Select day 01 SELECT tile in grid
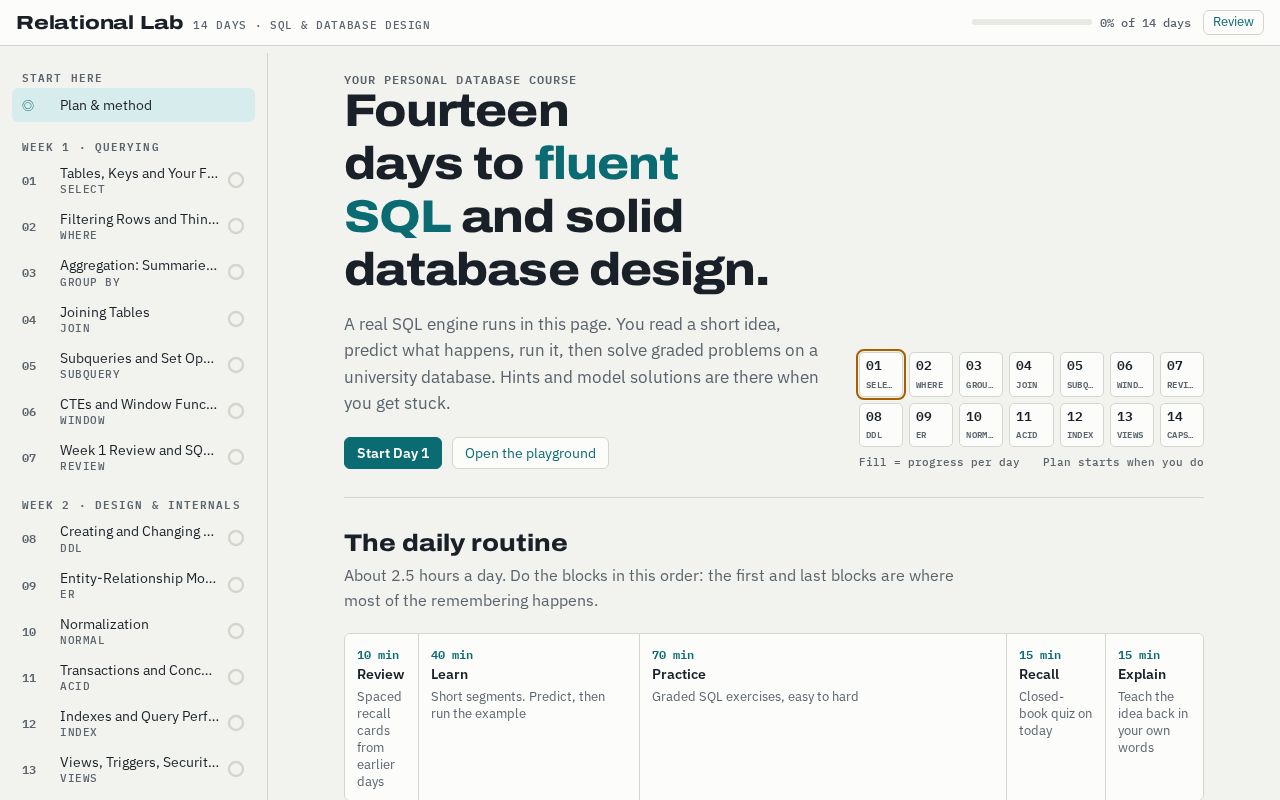Image resolution: width=1280 pixels, height=800 pixels. [x=881, y=374]
